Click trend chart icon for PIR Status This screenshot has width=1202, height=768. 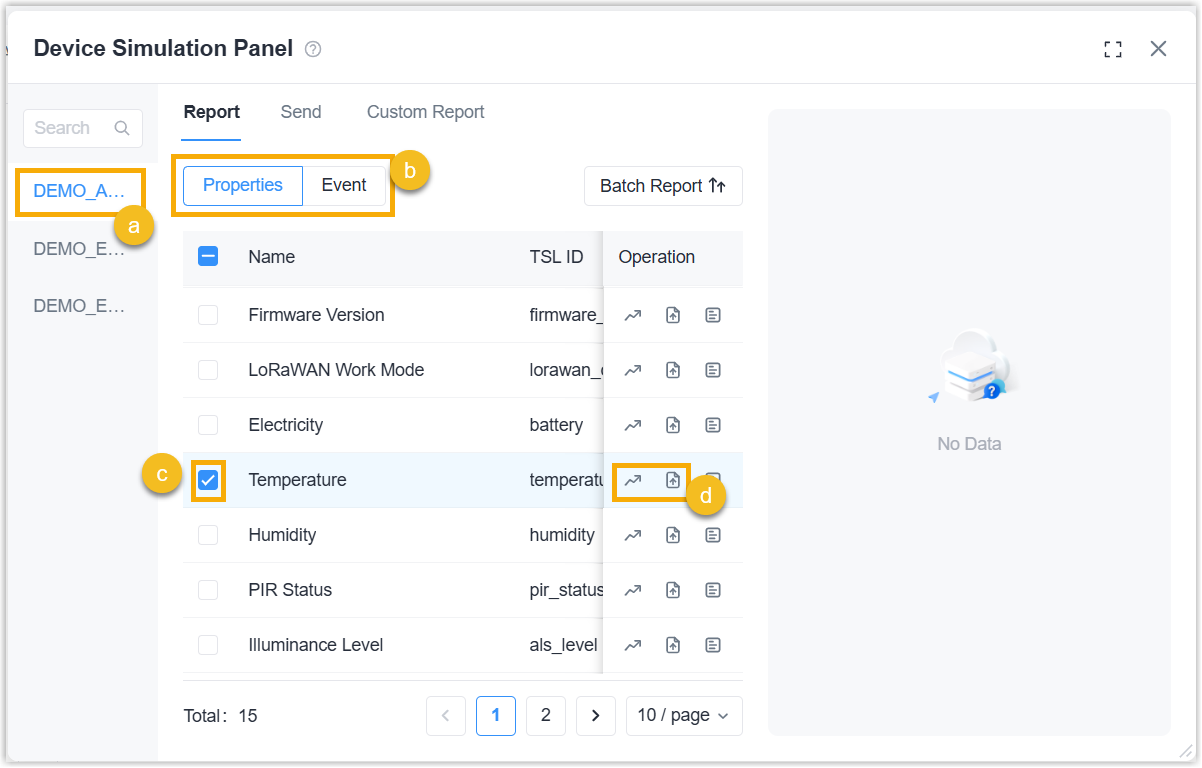coord(632,590)
